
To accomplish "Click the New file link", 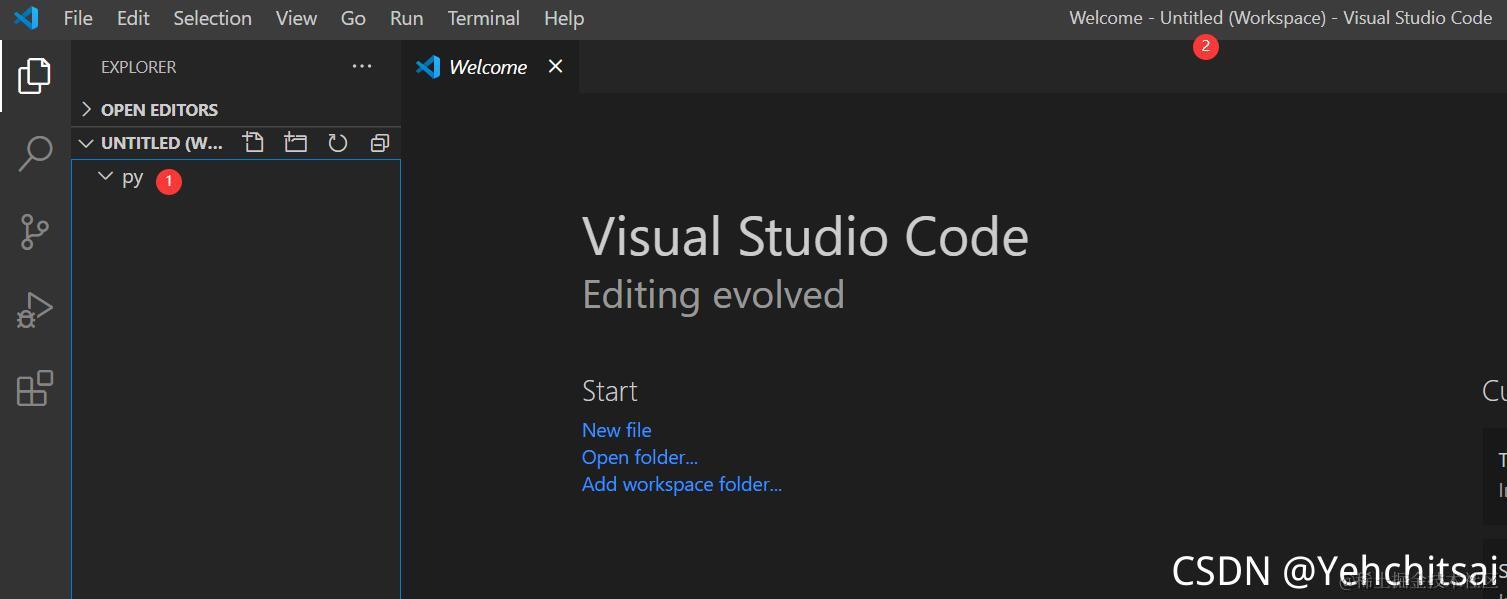I will coord(617,430).
